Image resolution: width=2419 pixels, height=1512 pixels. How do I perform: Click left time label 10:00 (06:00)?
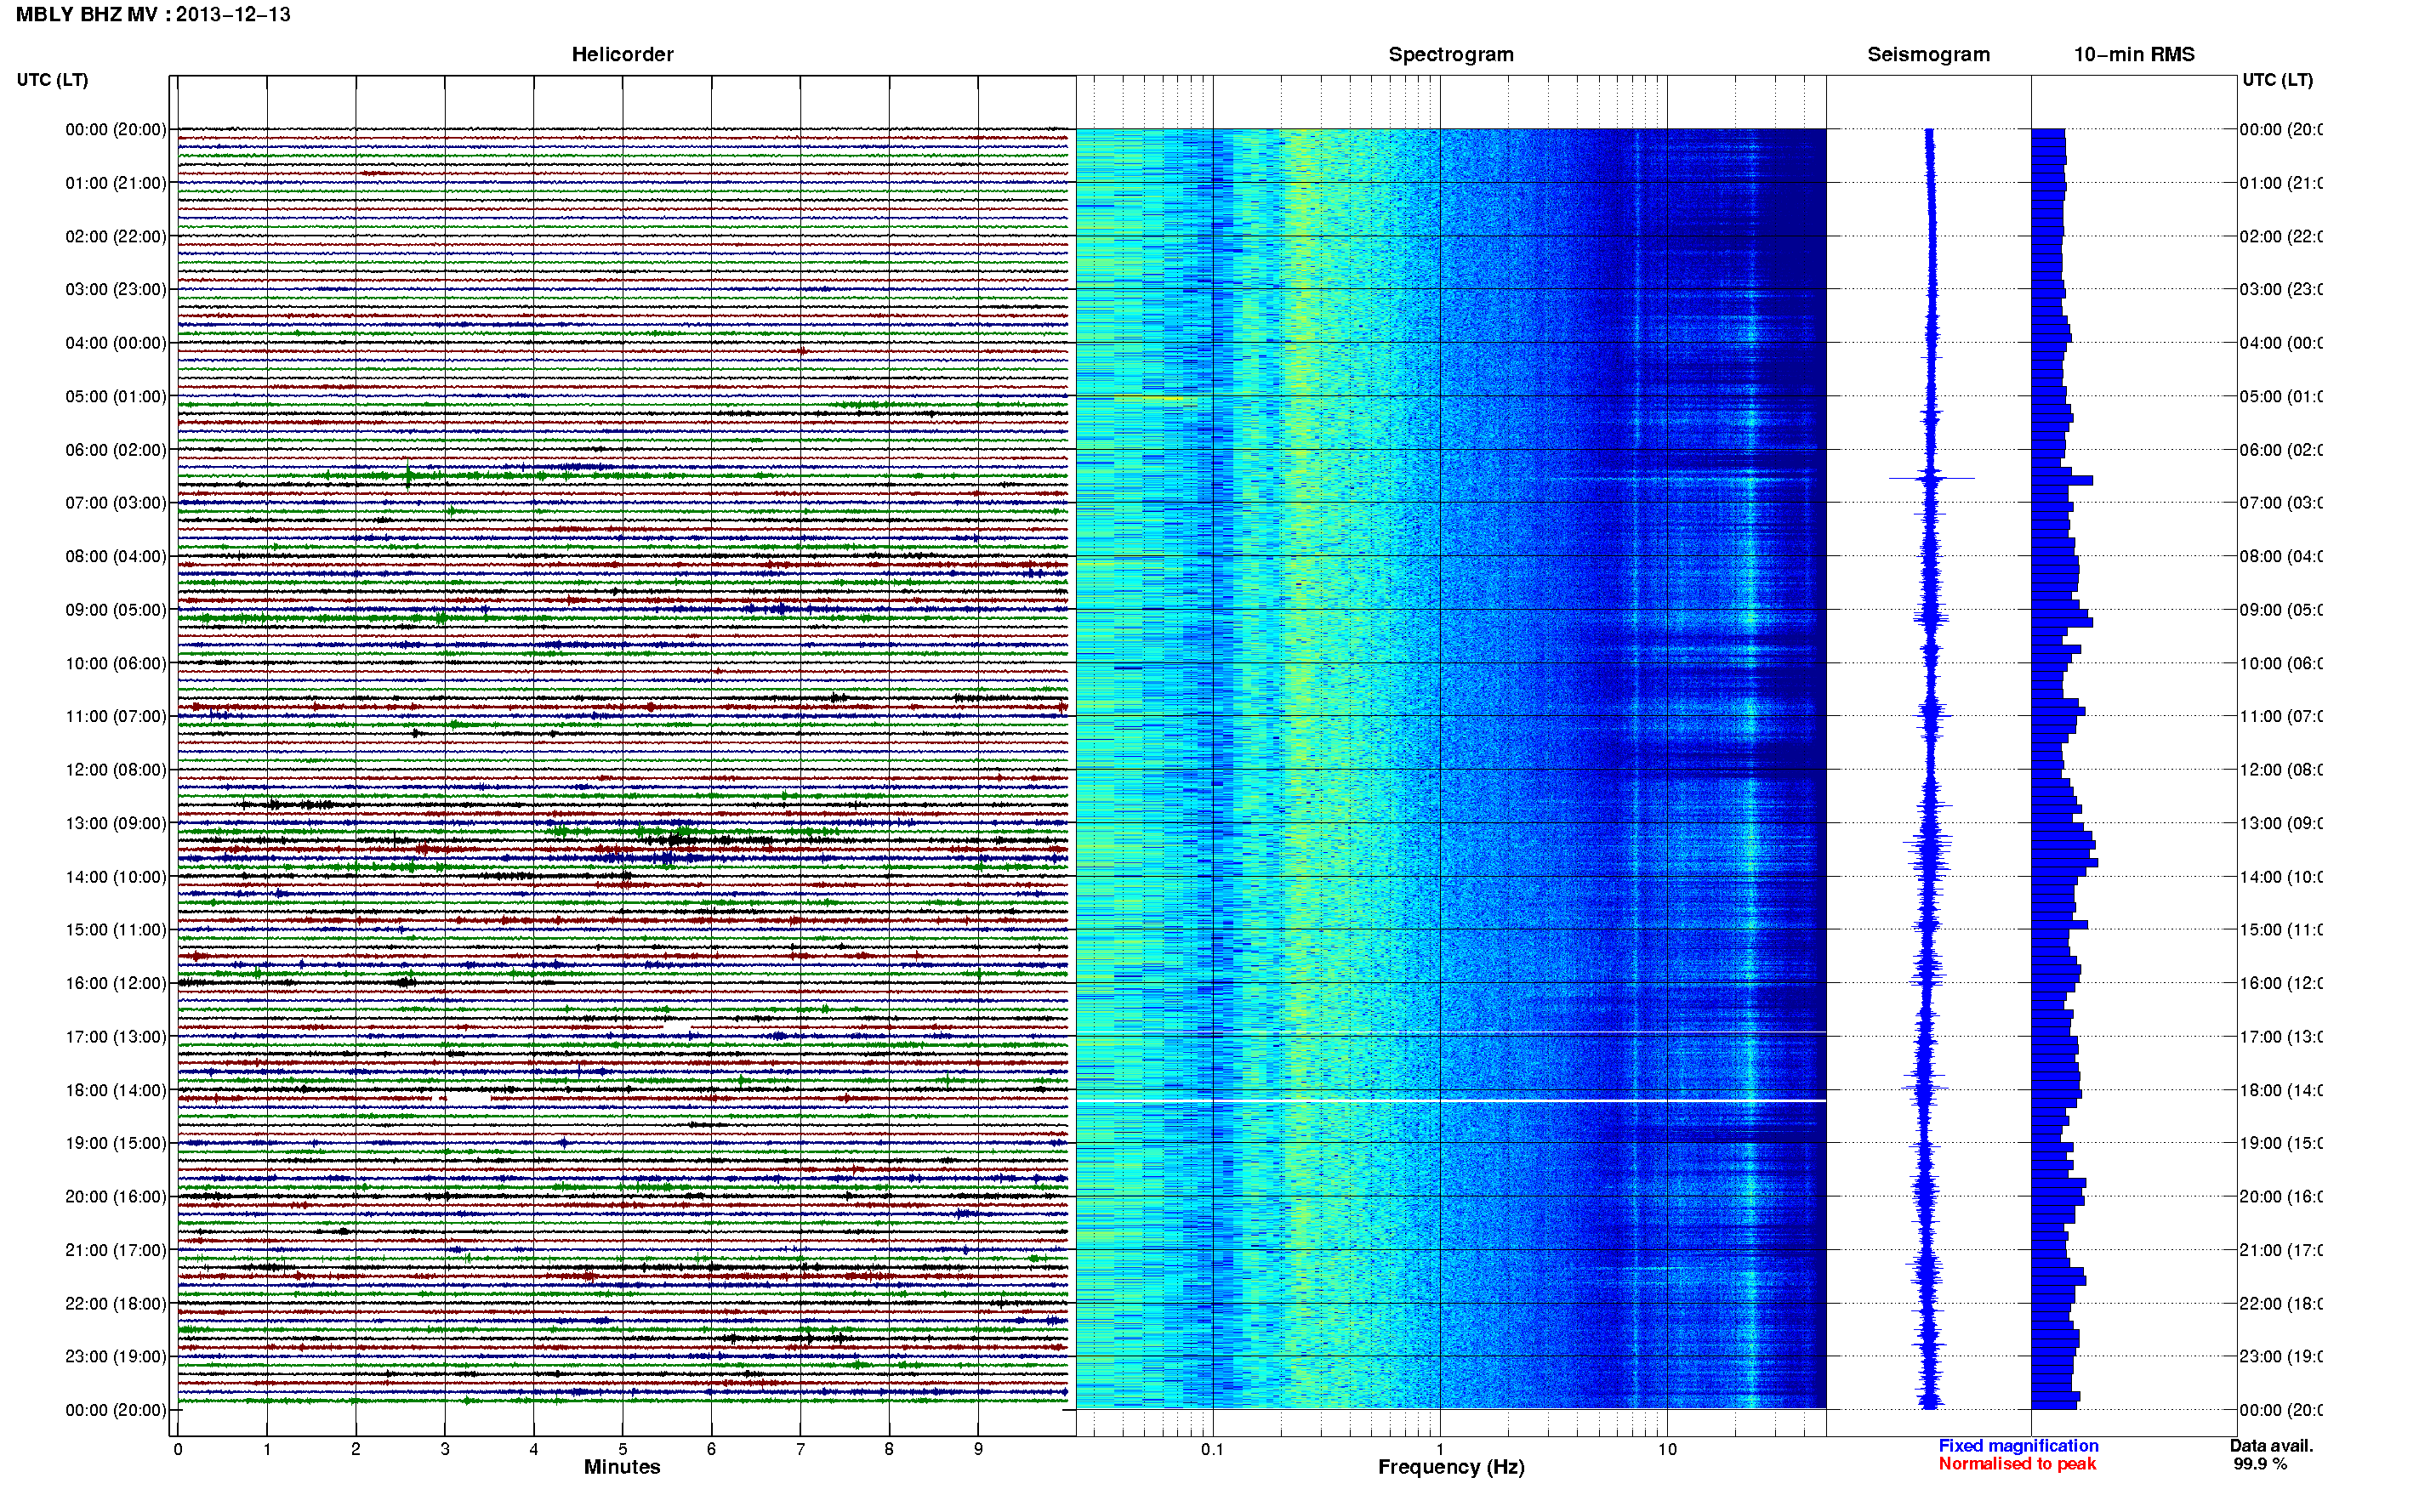click(x=116, y=663)
